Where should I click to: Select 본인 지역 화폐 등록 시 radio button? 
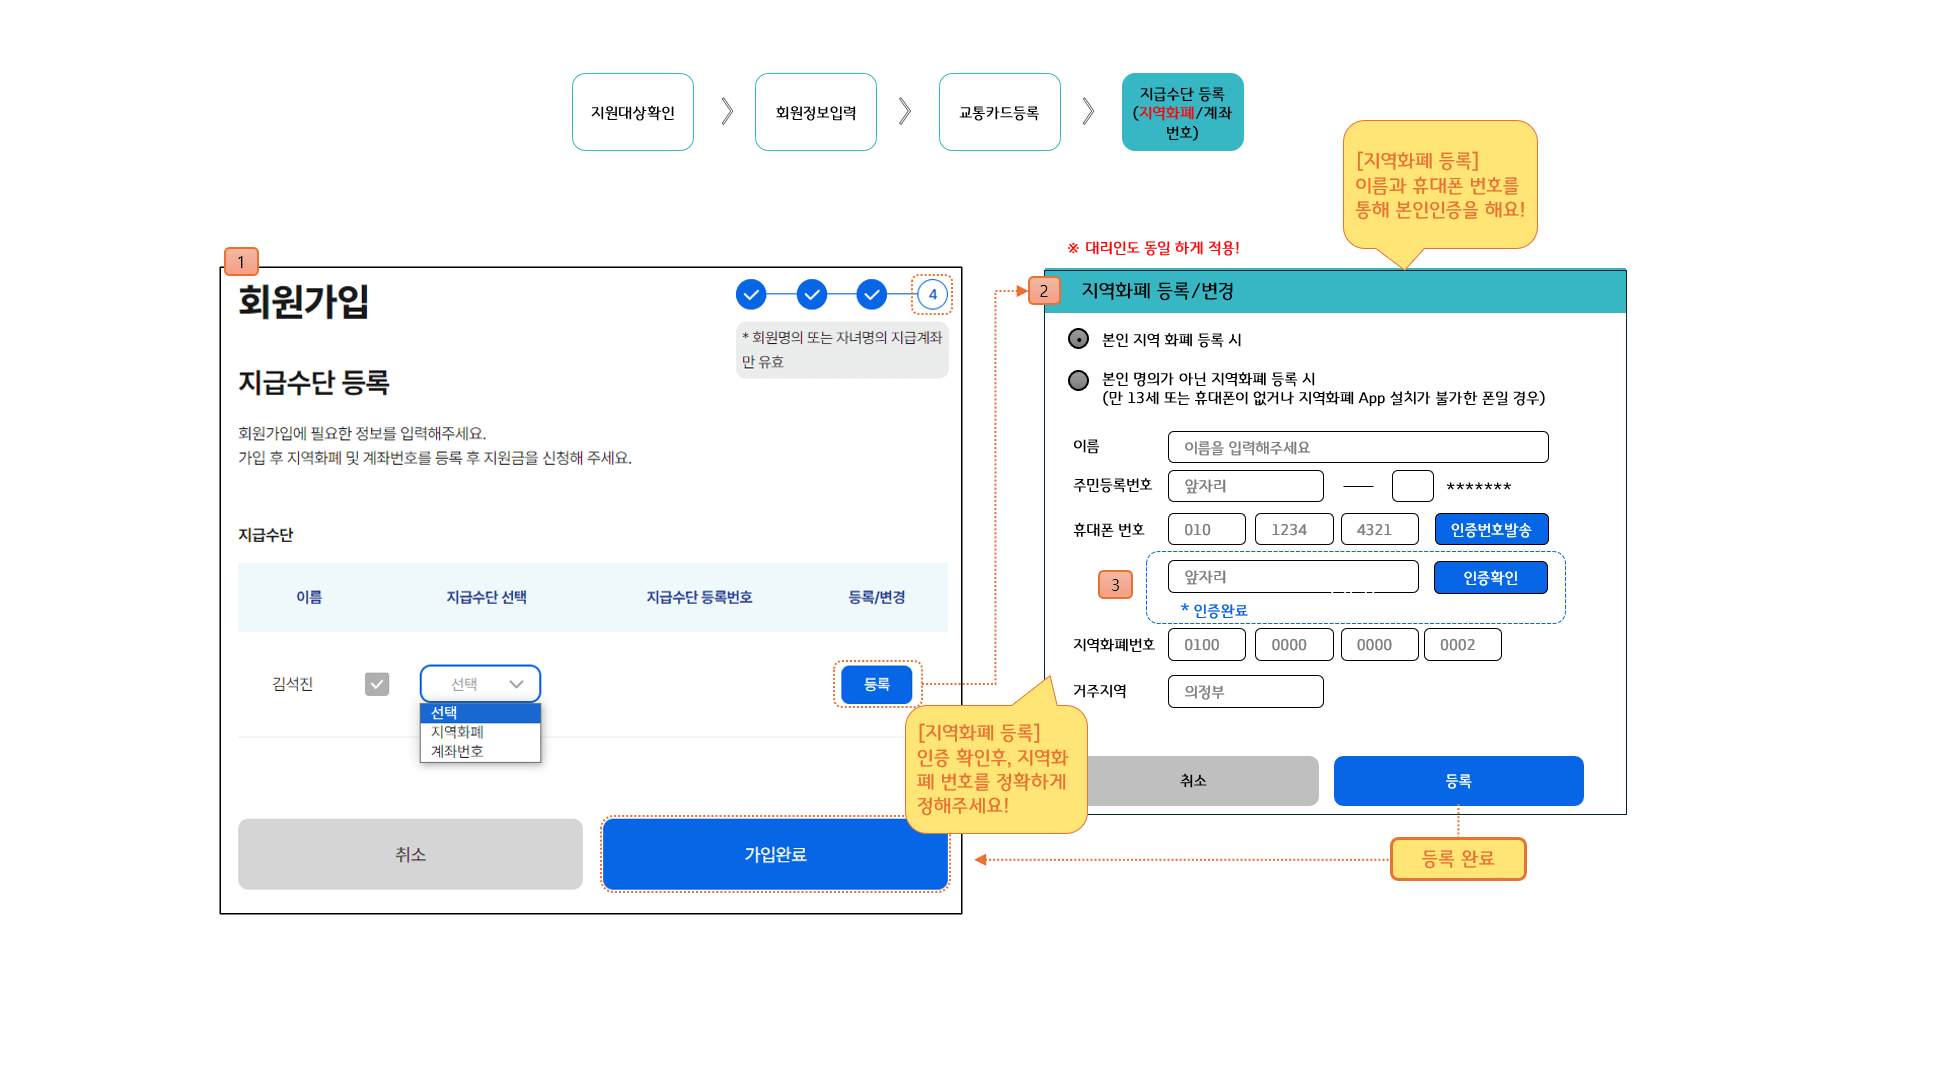pos(1078,339)
